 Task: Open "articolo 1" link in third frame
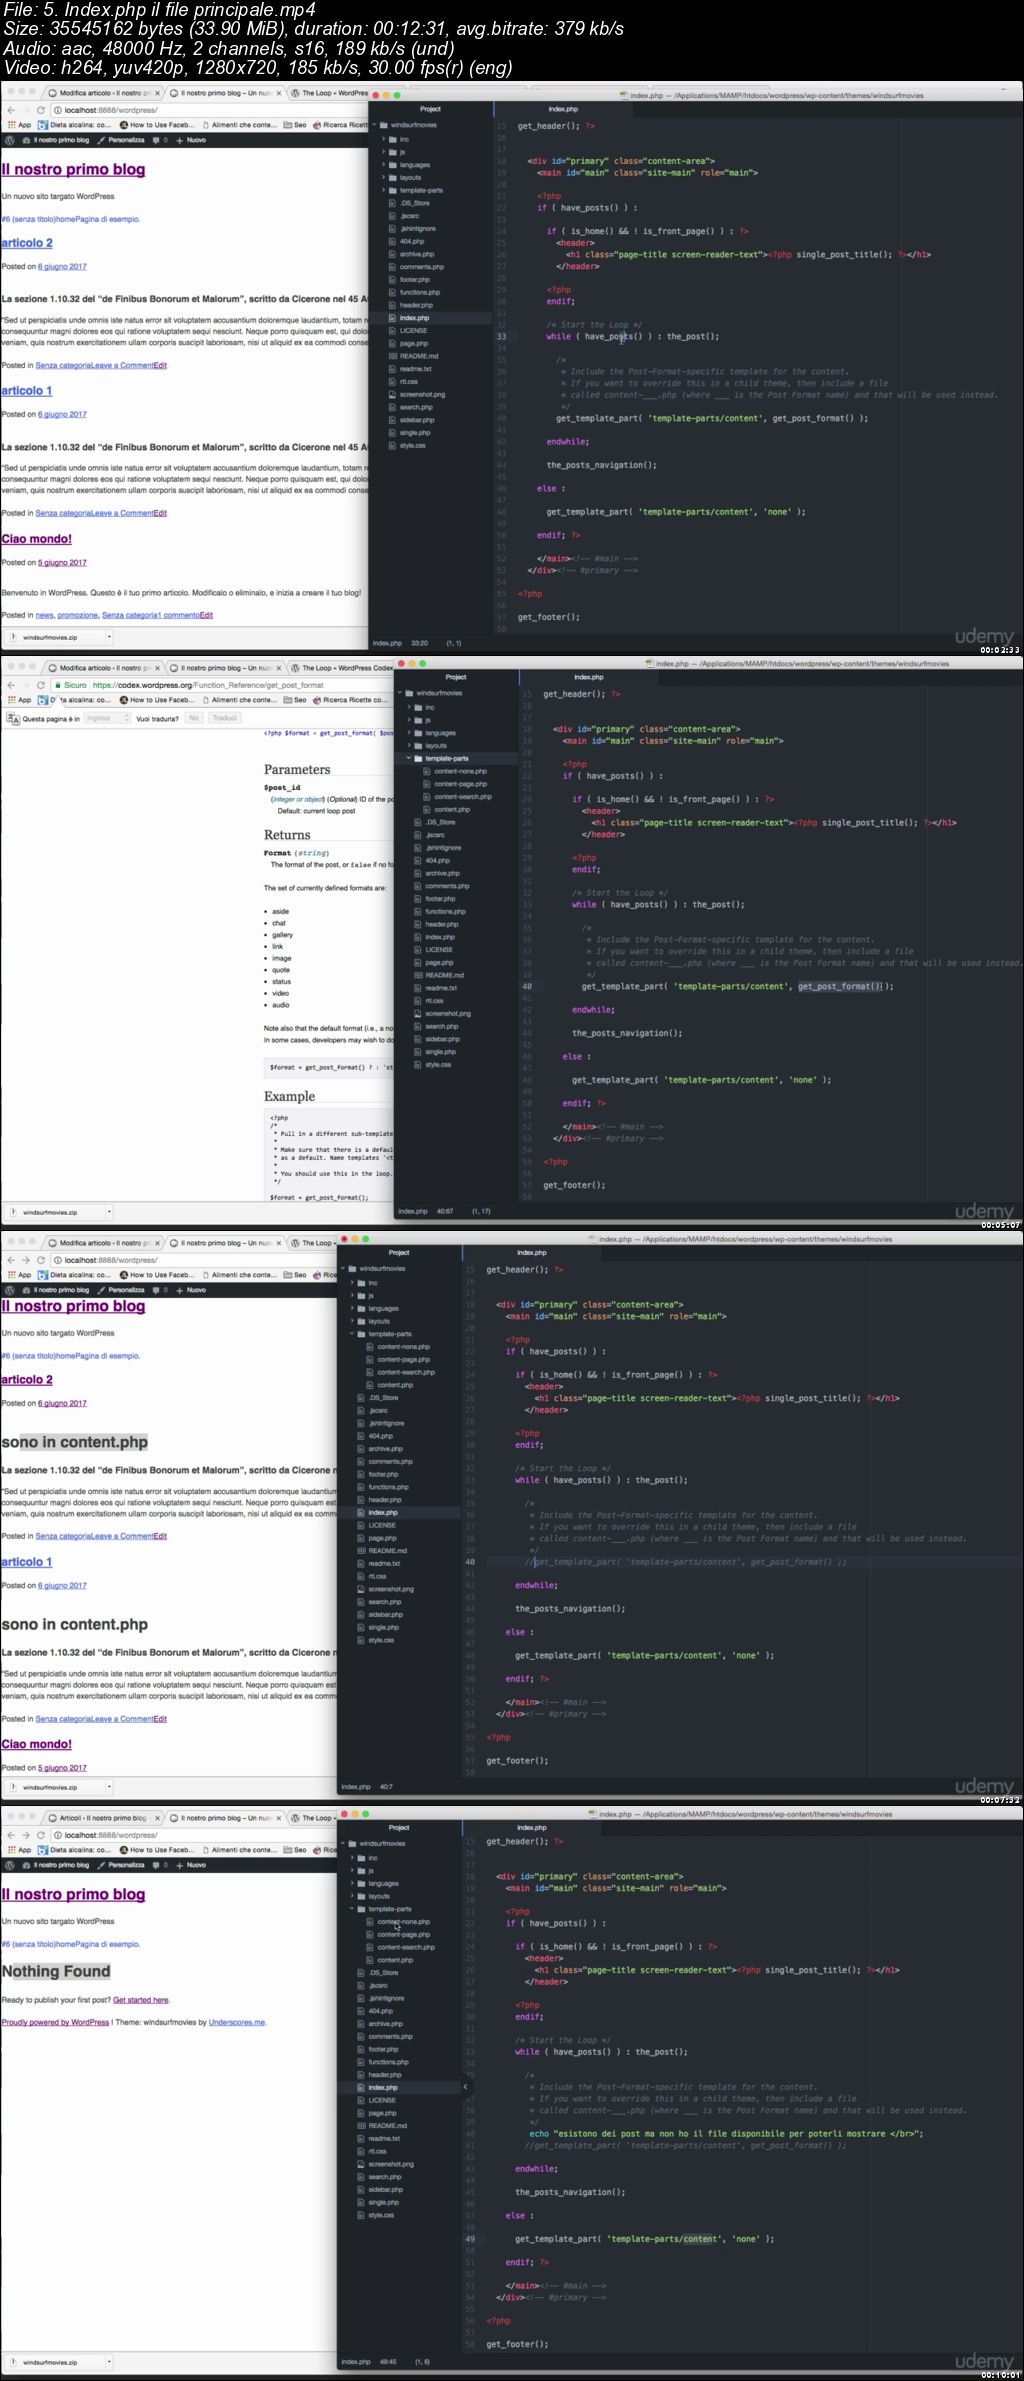27,1562
